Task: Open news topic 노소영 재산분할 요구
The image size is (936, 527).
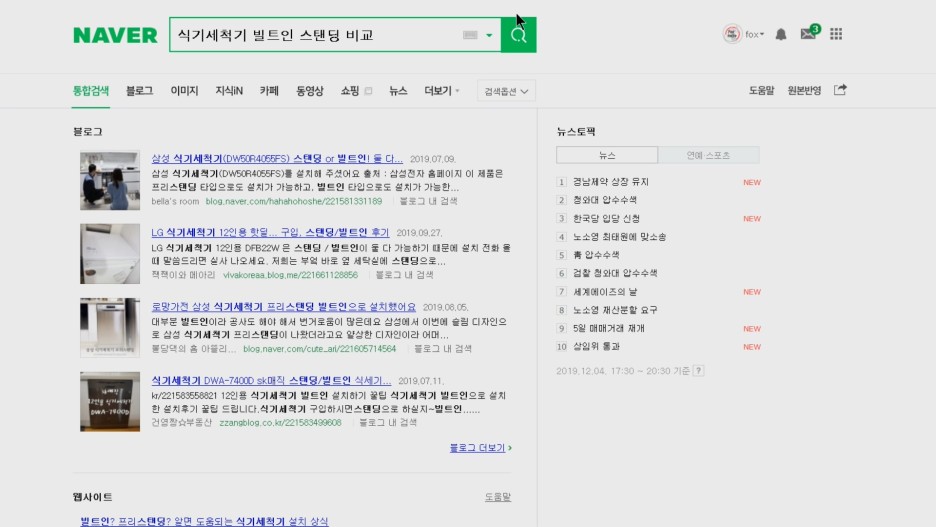Action: [x=615, y=310]
